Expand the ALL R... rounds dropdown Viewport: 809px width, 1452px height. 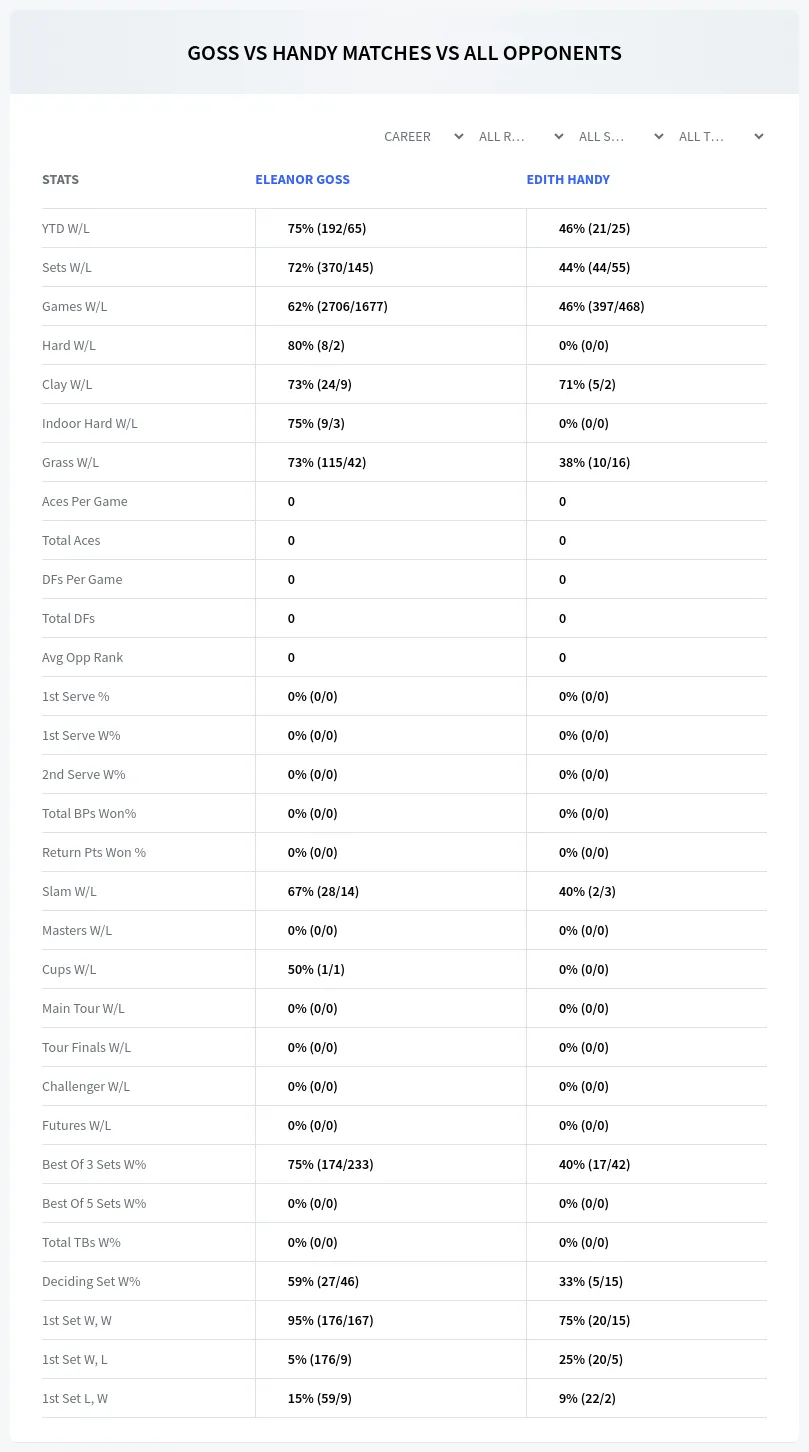tap(521, 136)
